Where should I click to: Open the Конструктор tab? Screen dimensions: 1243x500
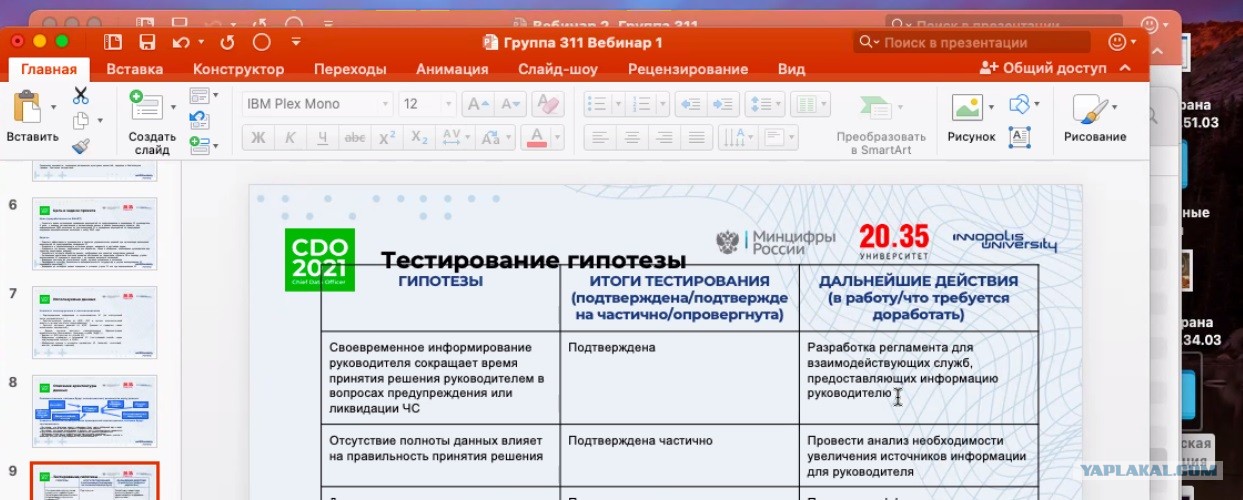coord(238,69)
